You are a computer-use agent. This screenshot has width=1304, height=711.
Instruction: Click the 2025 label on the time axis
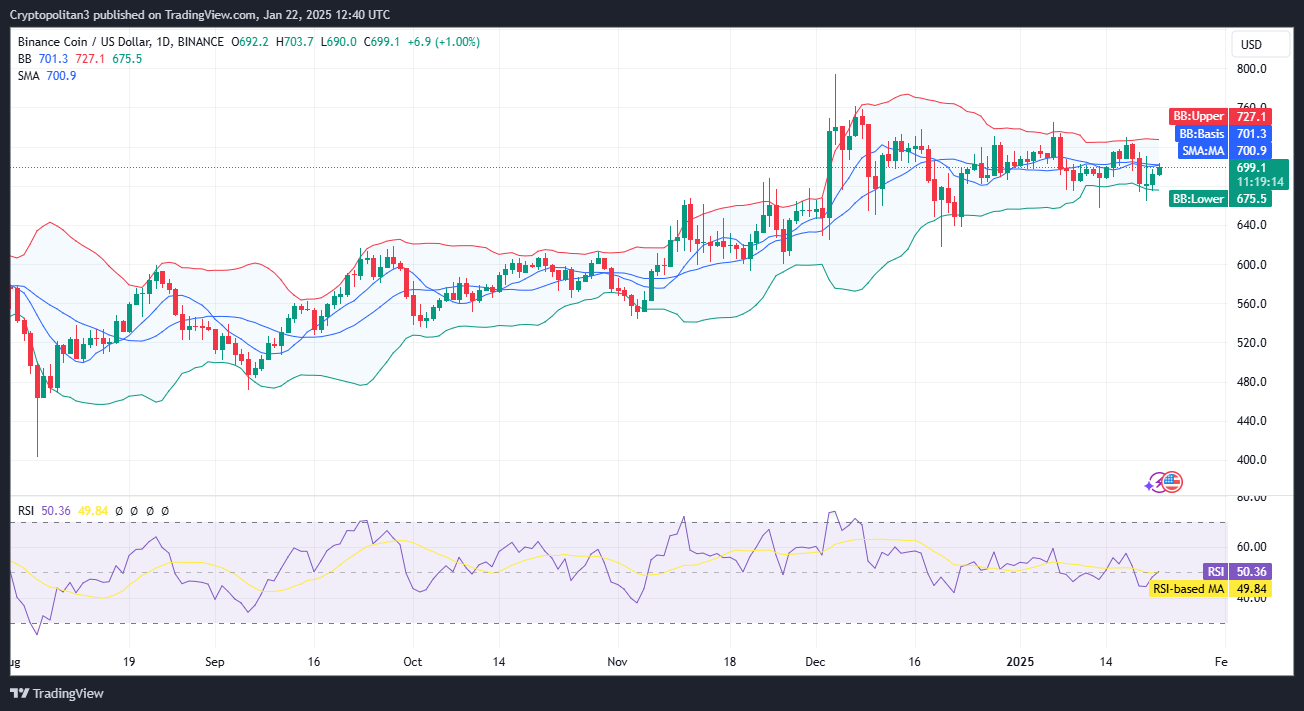click(1021, 661)
